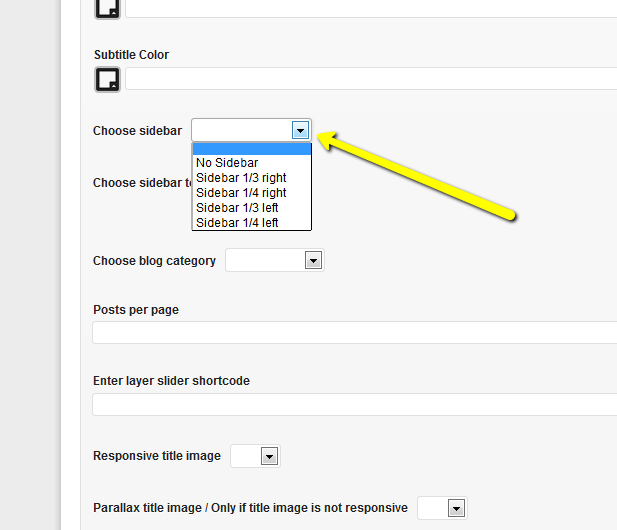
Task: Focus the layer slider shortcode field
Action: point(355,404)
